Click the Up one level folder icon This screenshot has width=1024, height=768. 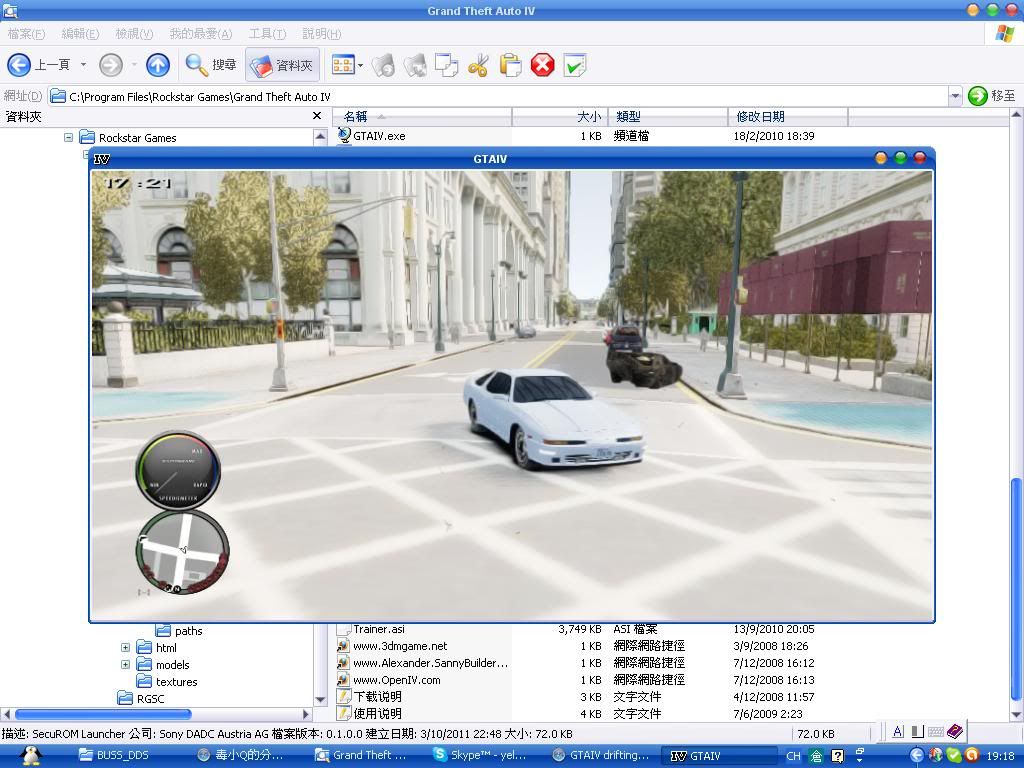click(x=158, y=65)
